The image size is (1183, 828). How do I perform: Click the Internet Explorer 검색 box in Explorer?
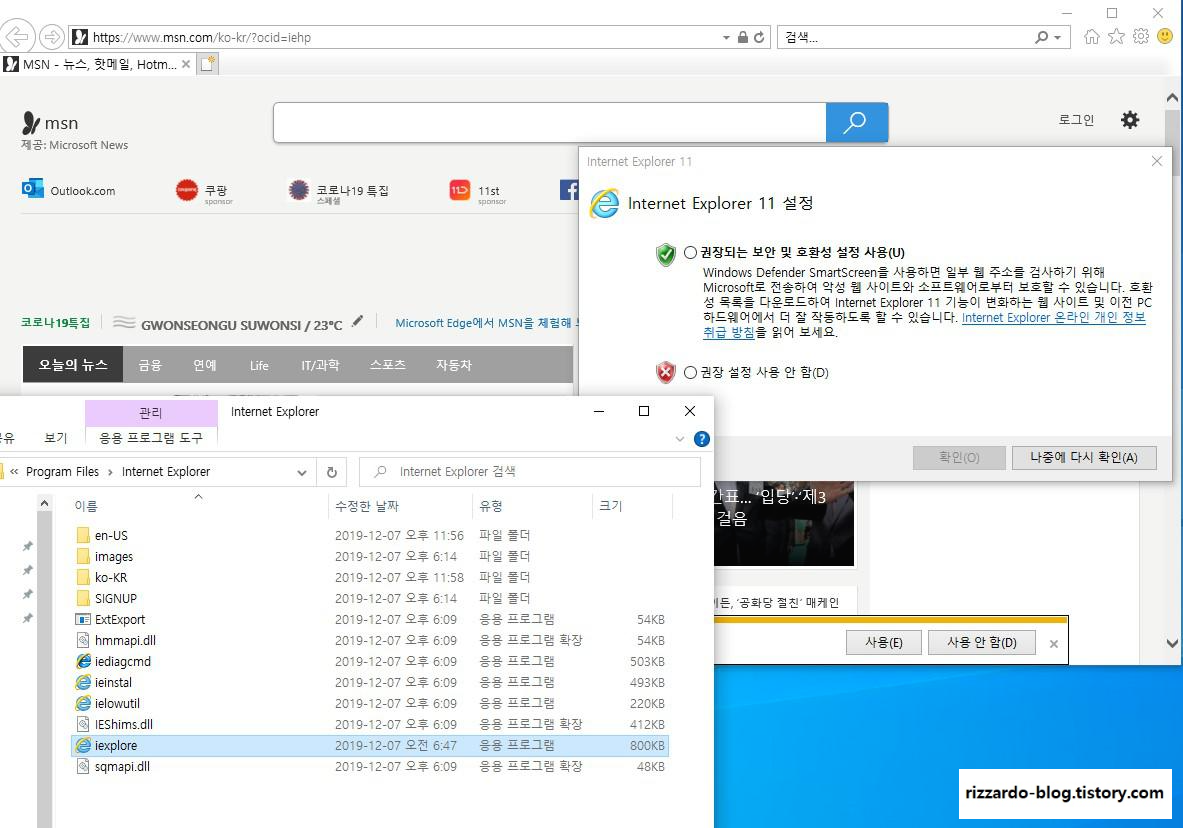click(530, 472)
